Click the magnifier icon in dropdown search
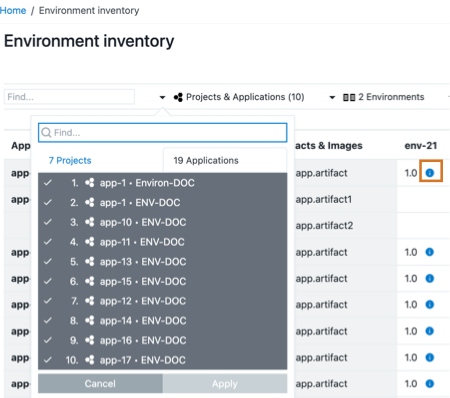The image size is (450, 398). pos(46,133)
